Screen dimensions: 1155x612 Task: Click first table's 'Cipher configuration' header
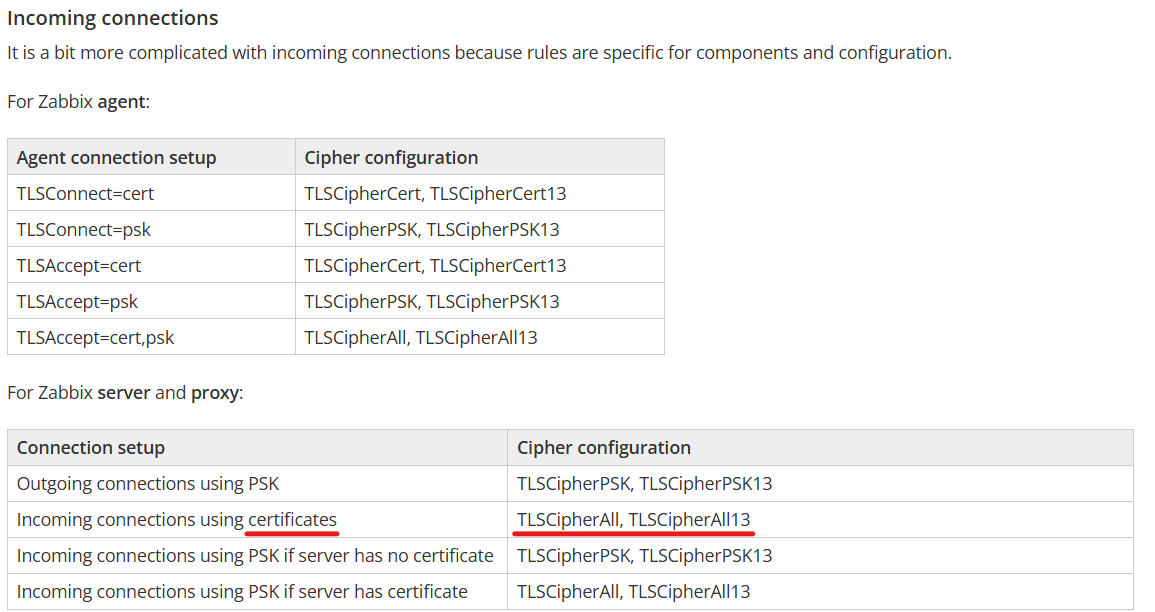pos(391,157)
